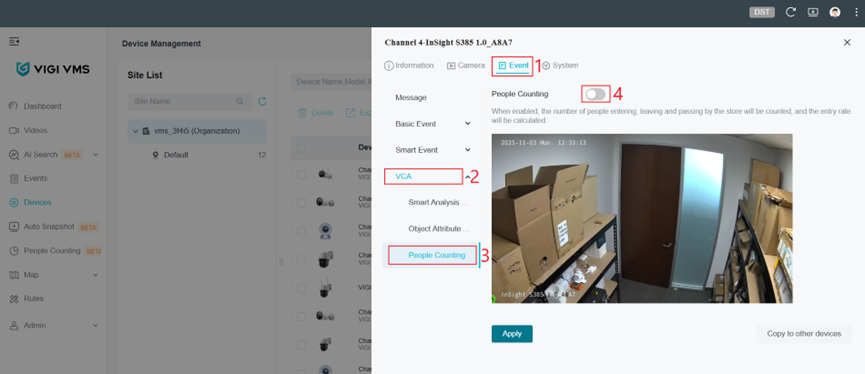Click the DST badge
The width and height of the screenshot is (865, 374).
(762, 12)
